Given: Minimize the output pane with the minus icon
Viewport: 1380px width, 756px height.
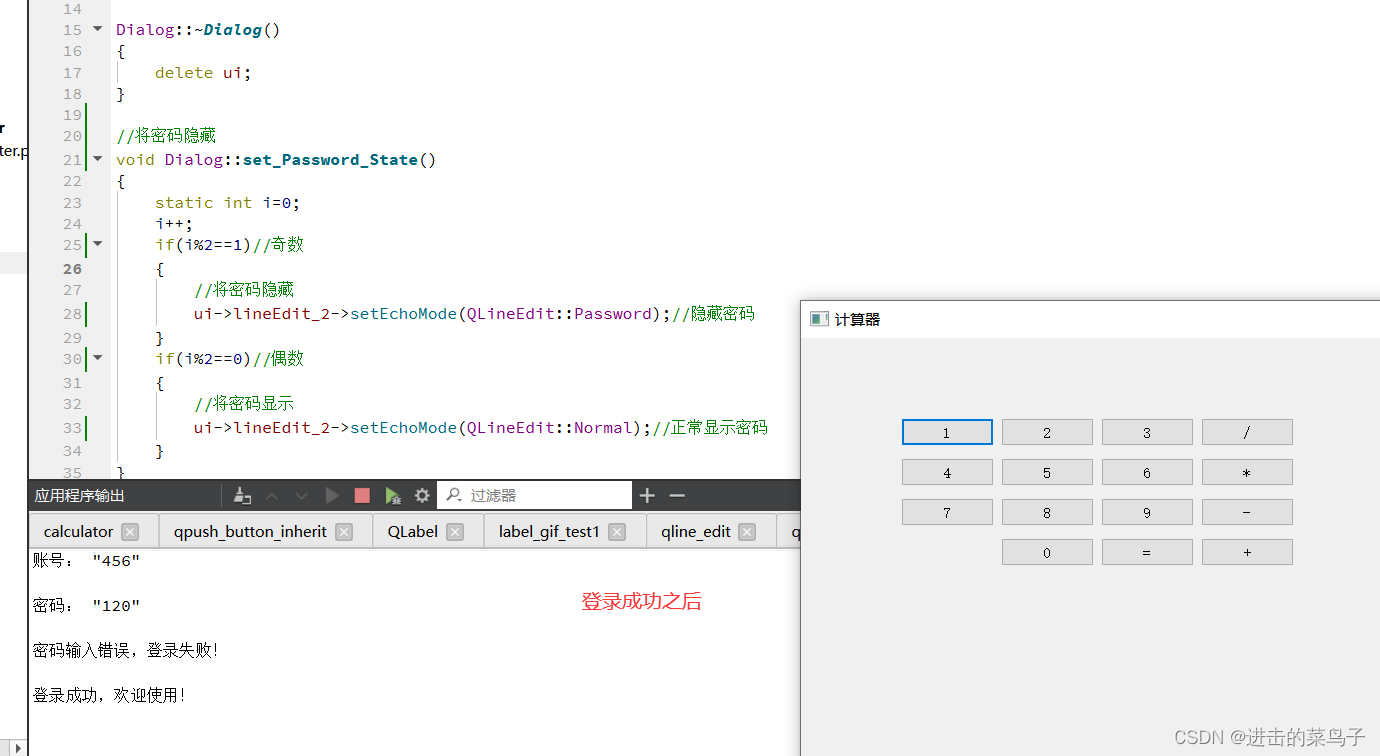Looking at the screenshot, I should click(x=678, y=494).
